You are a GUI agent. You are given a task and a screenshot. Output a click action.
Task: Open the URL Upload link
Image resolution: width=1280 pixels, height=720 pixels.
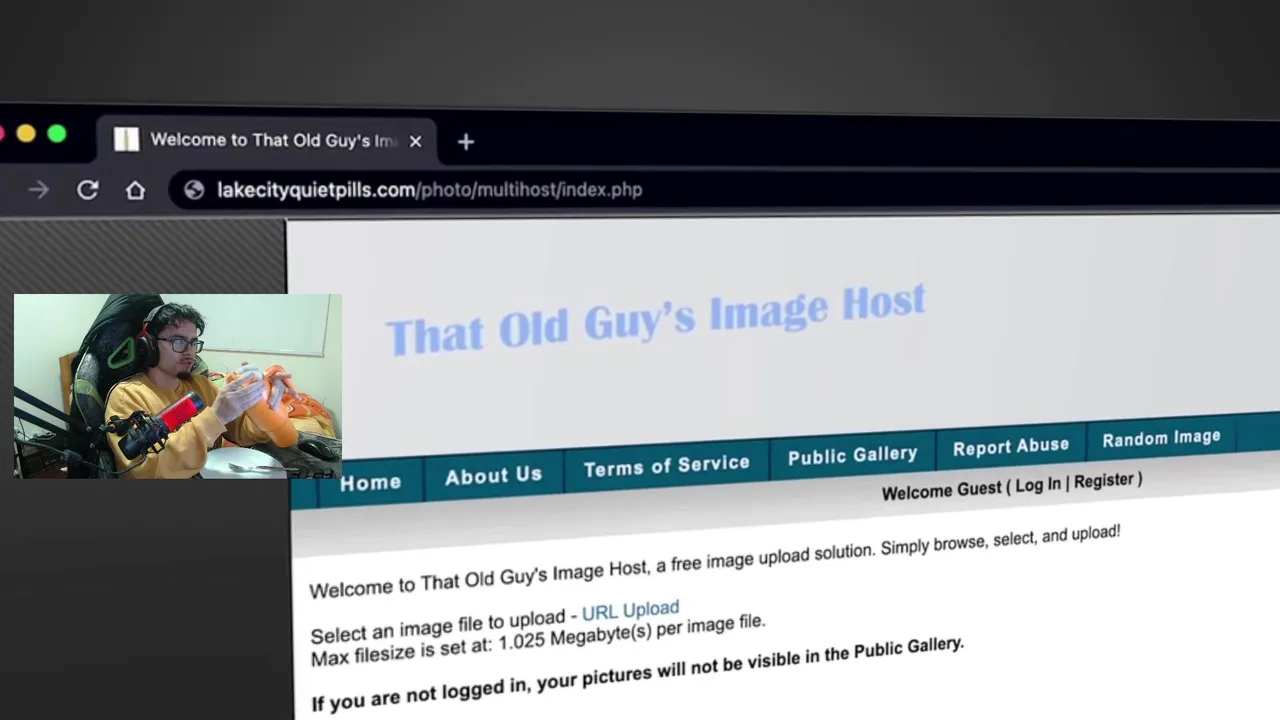[x=630, y=611]
